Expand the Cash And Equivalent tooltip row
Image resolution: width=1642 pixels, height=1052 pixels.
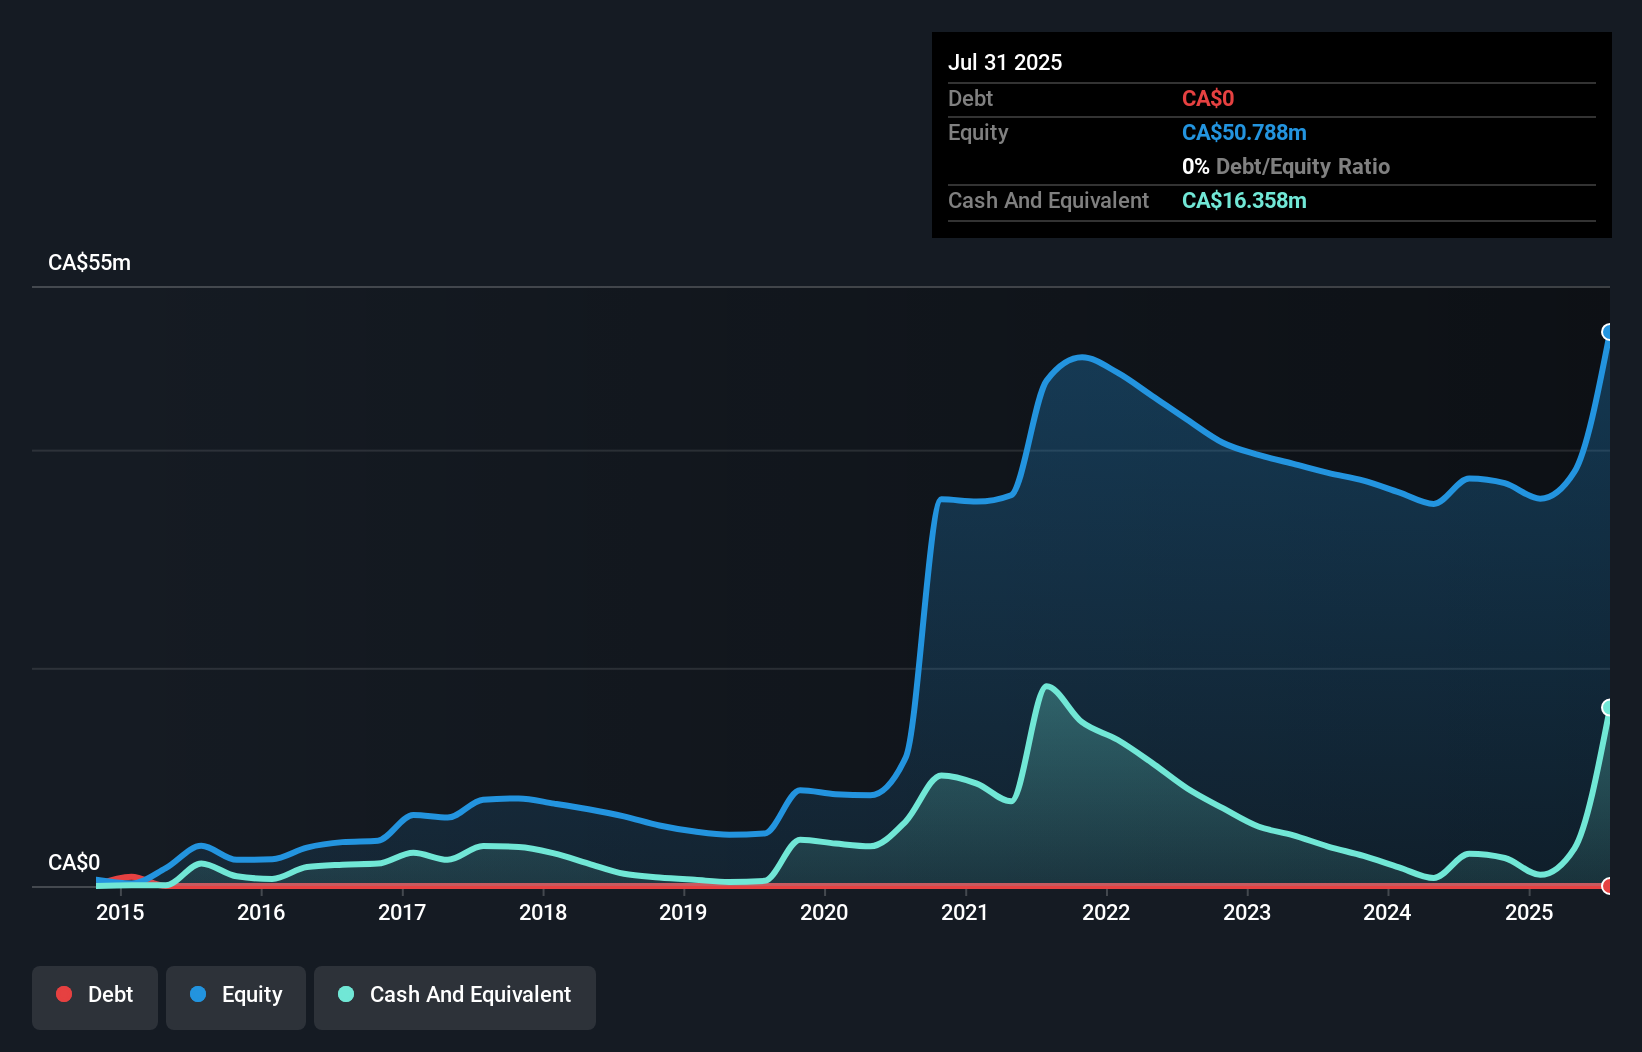pyautogui.click(x=1048, y=200)
